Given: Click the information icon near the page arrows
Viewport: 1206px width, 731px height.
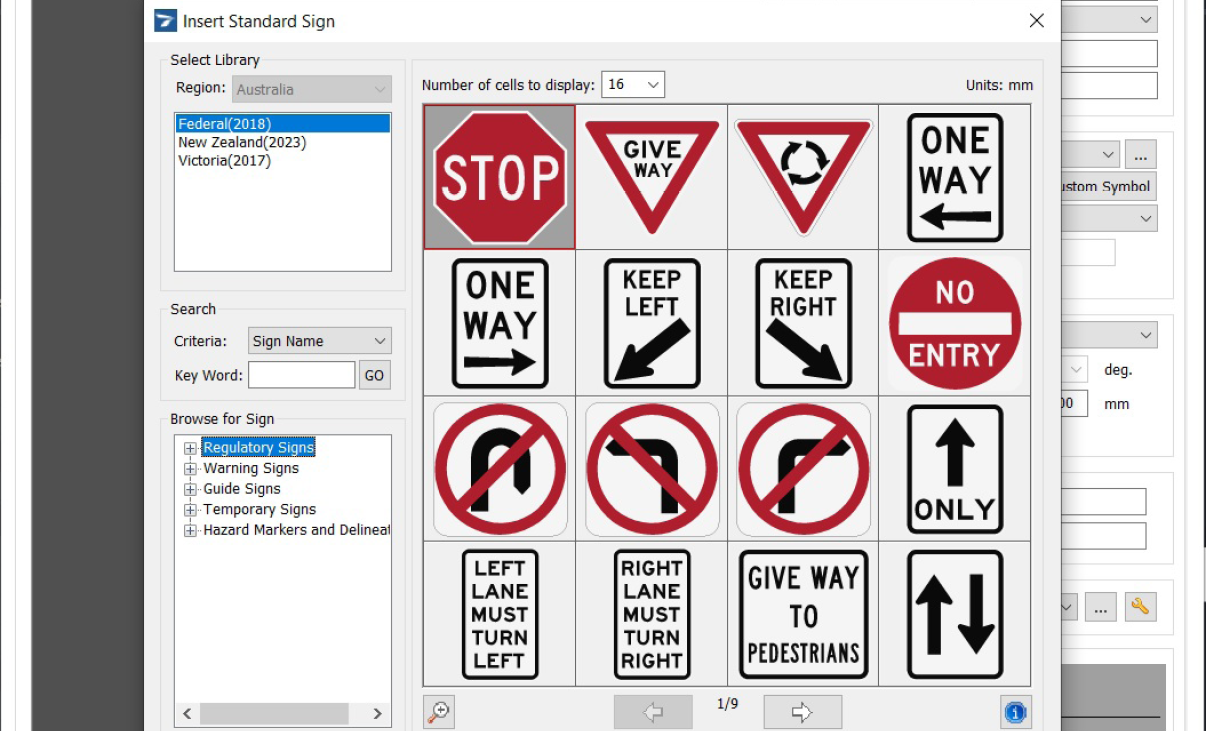Looking at the screenshot, I should click(1016, 712).
